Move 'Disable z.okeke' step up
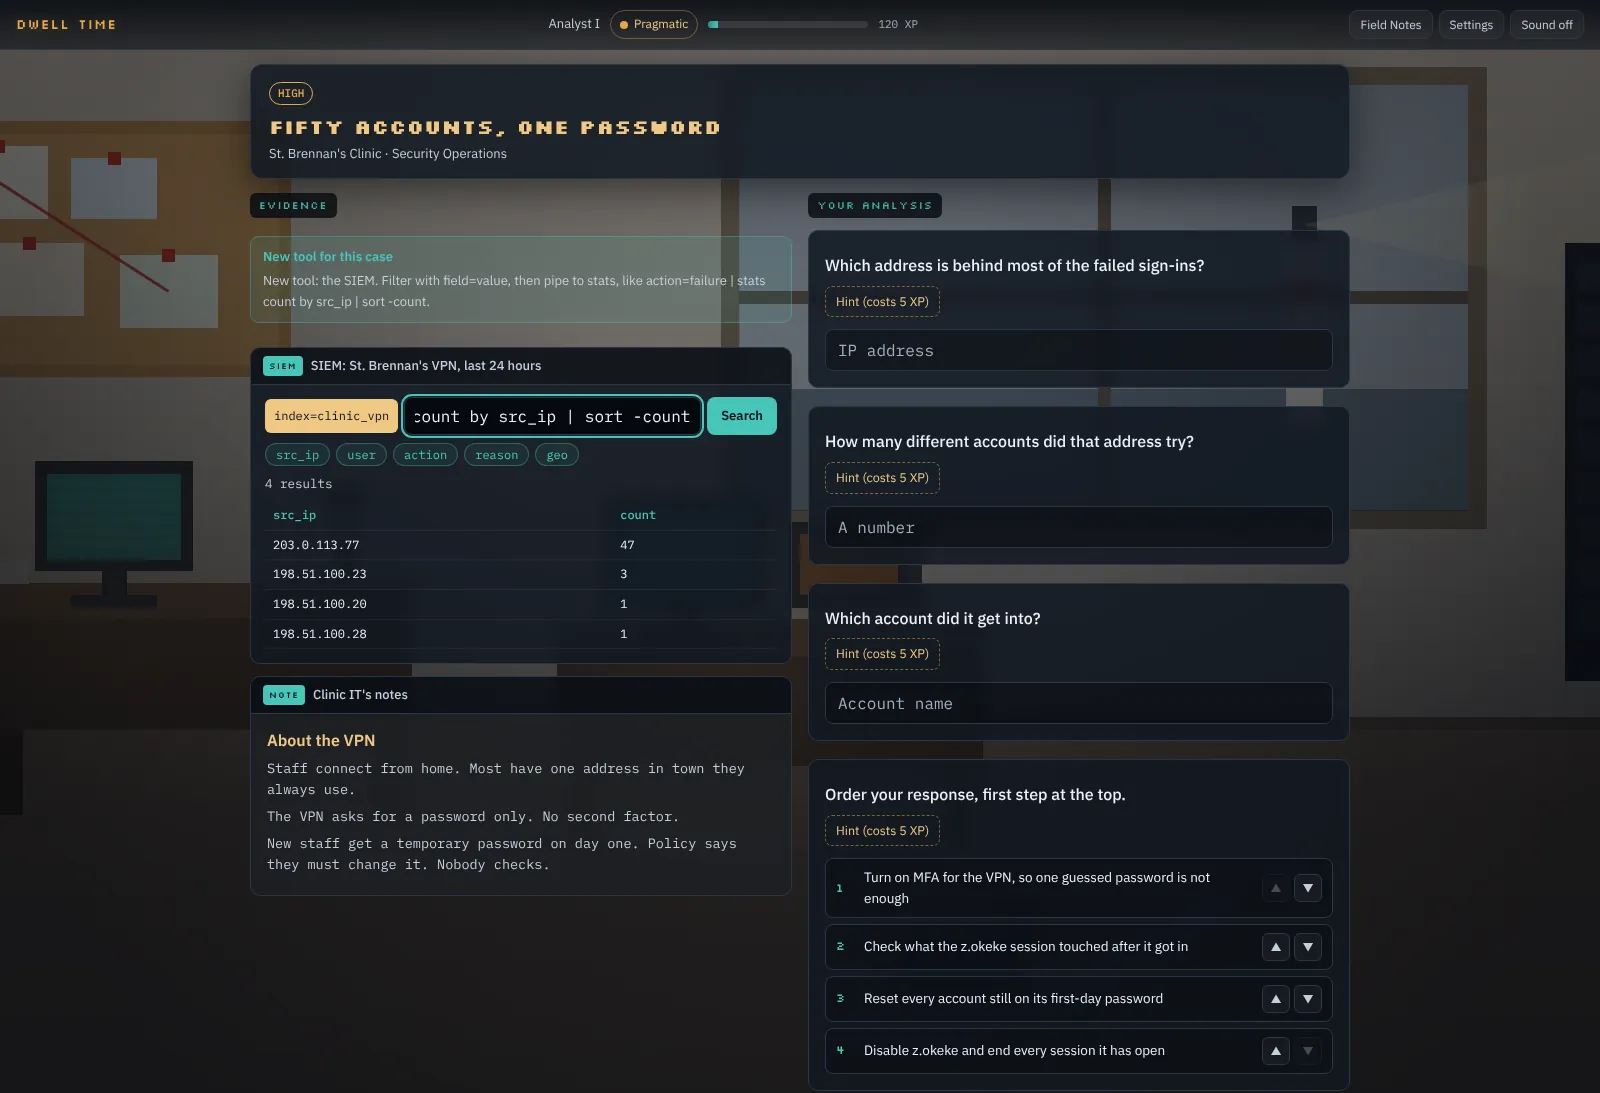Viewport: 1600px width, 1093px height. coord(1276,1051)
